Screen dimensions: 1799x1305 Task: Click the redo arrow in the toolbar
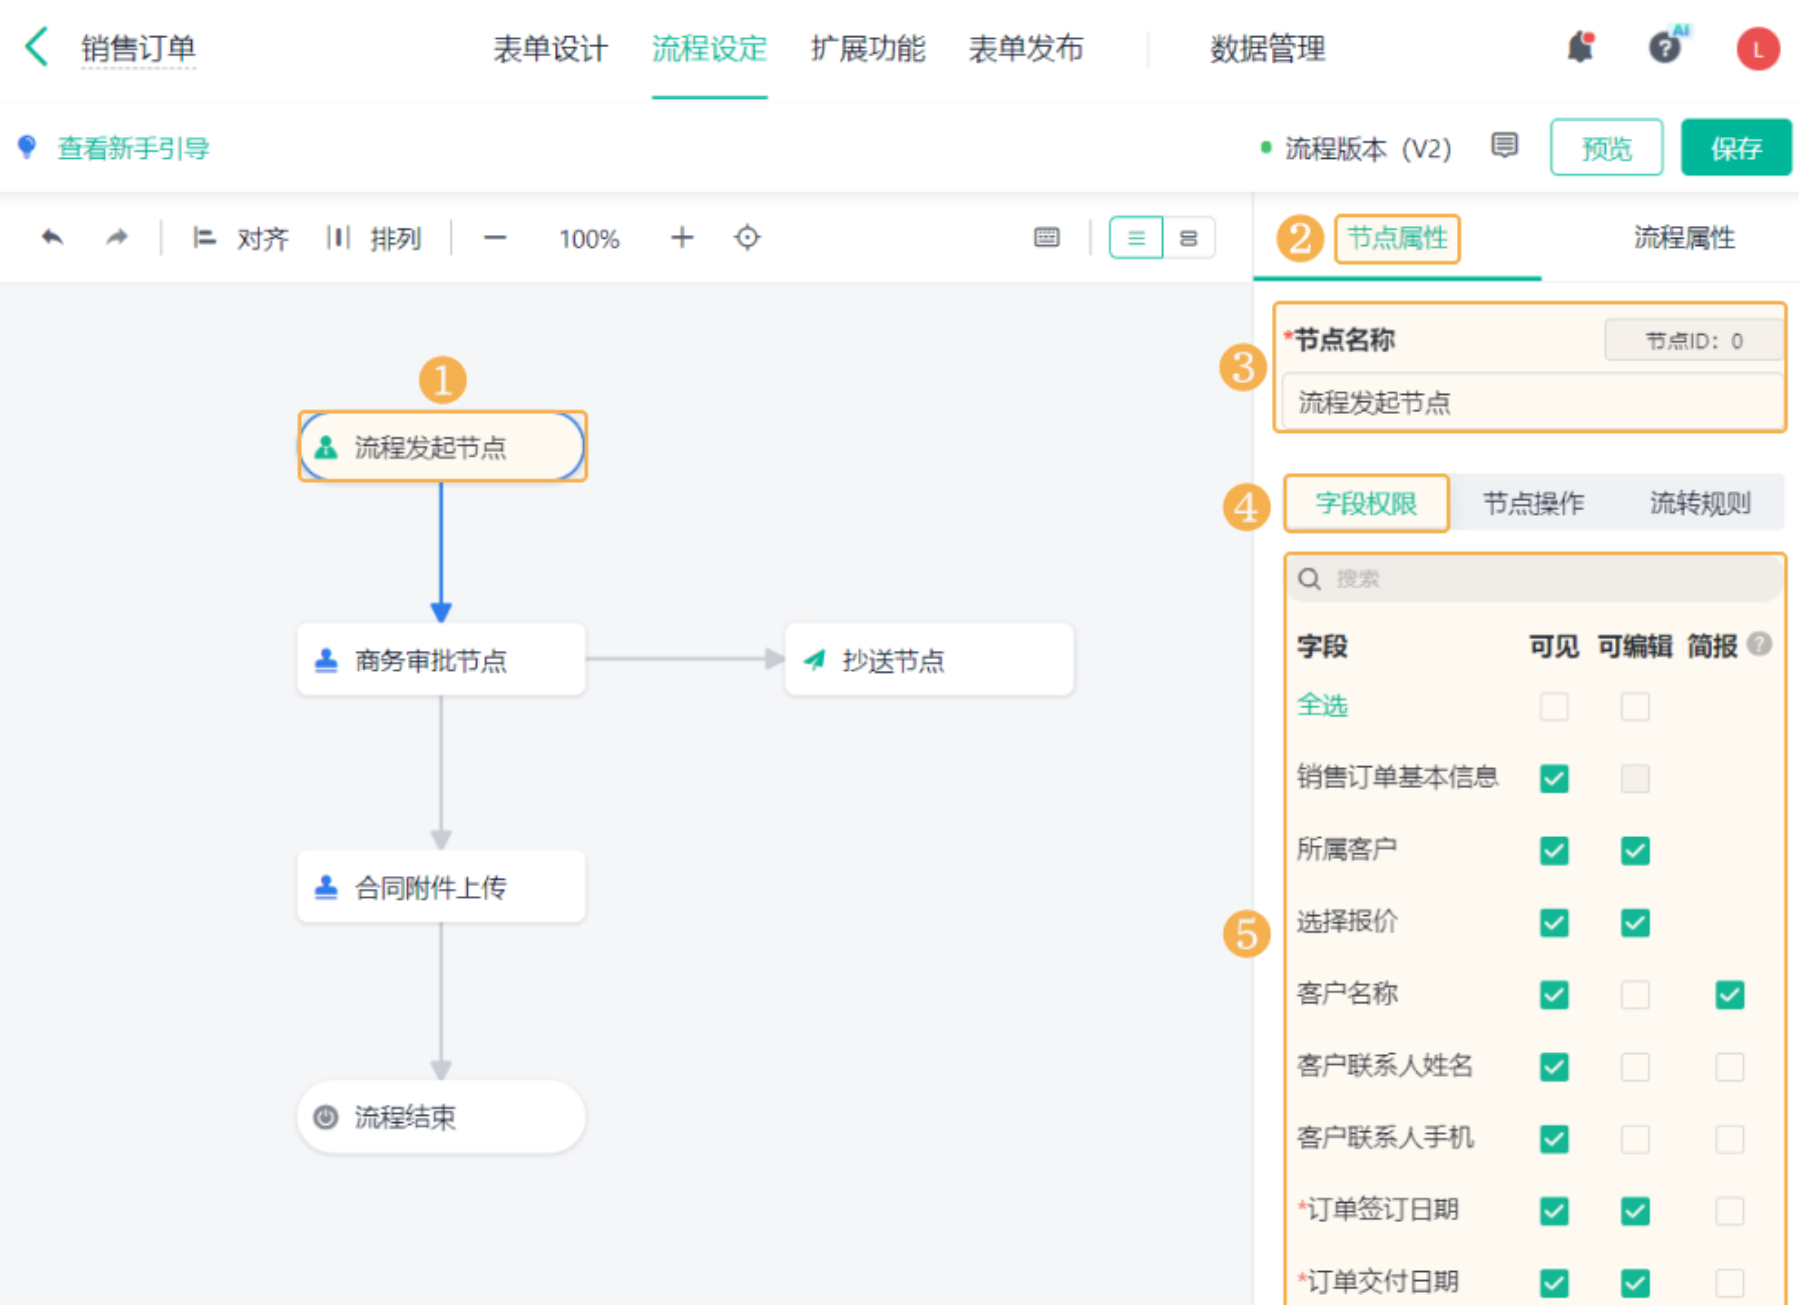point(117,238)
